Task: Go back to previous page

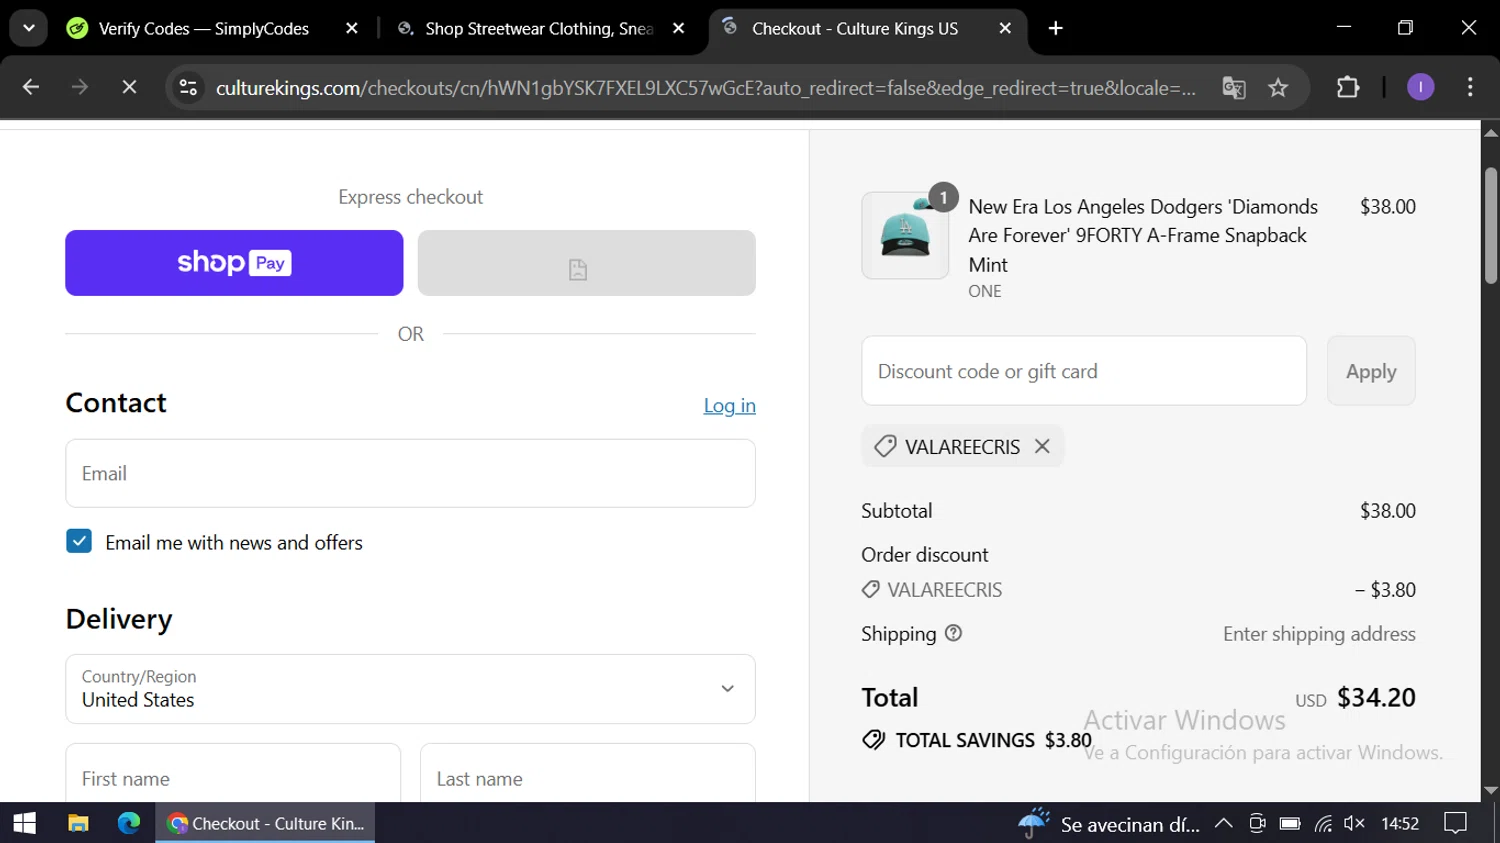Action: 31,88
